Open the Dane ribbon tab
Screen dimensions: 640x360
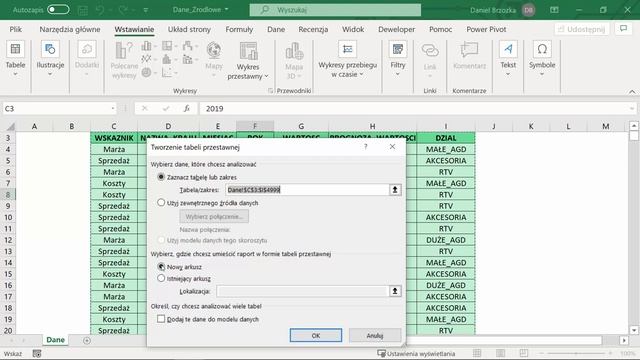coord(276,29)
